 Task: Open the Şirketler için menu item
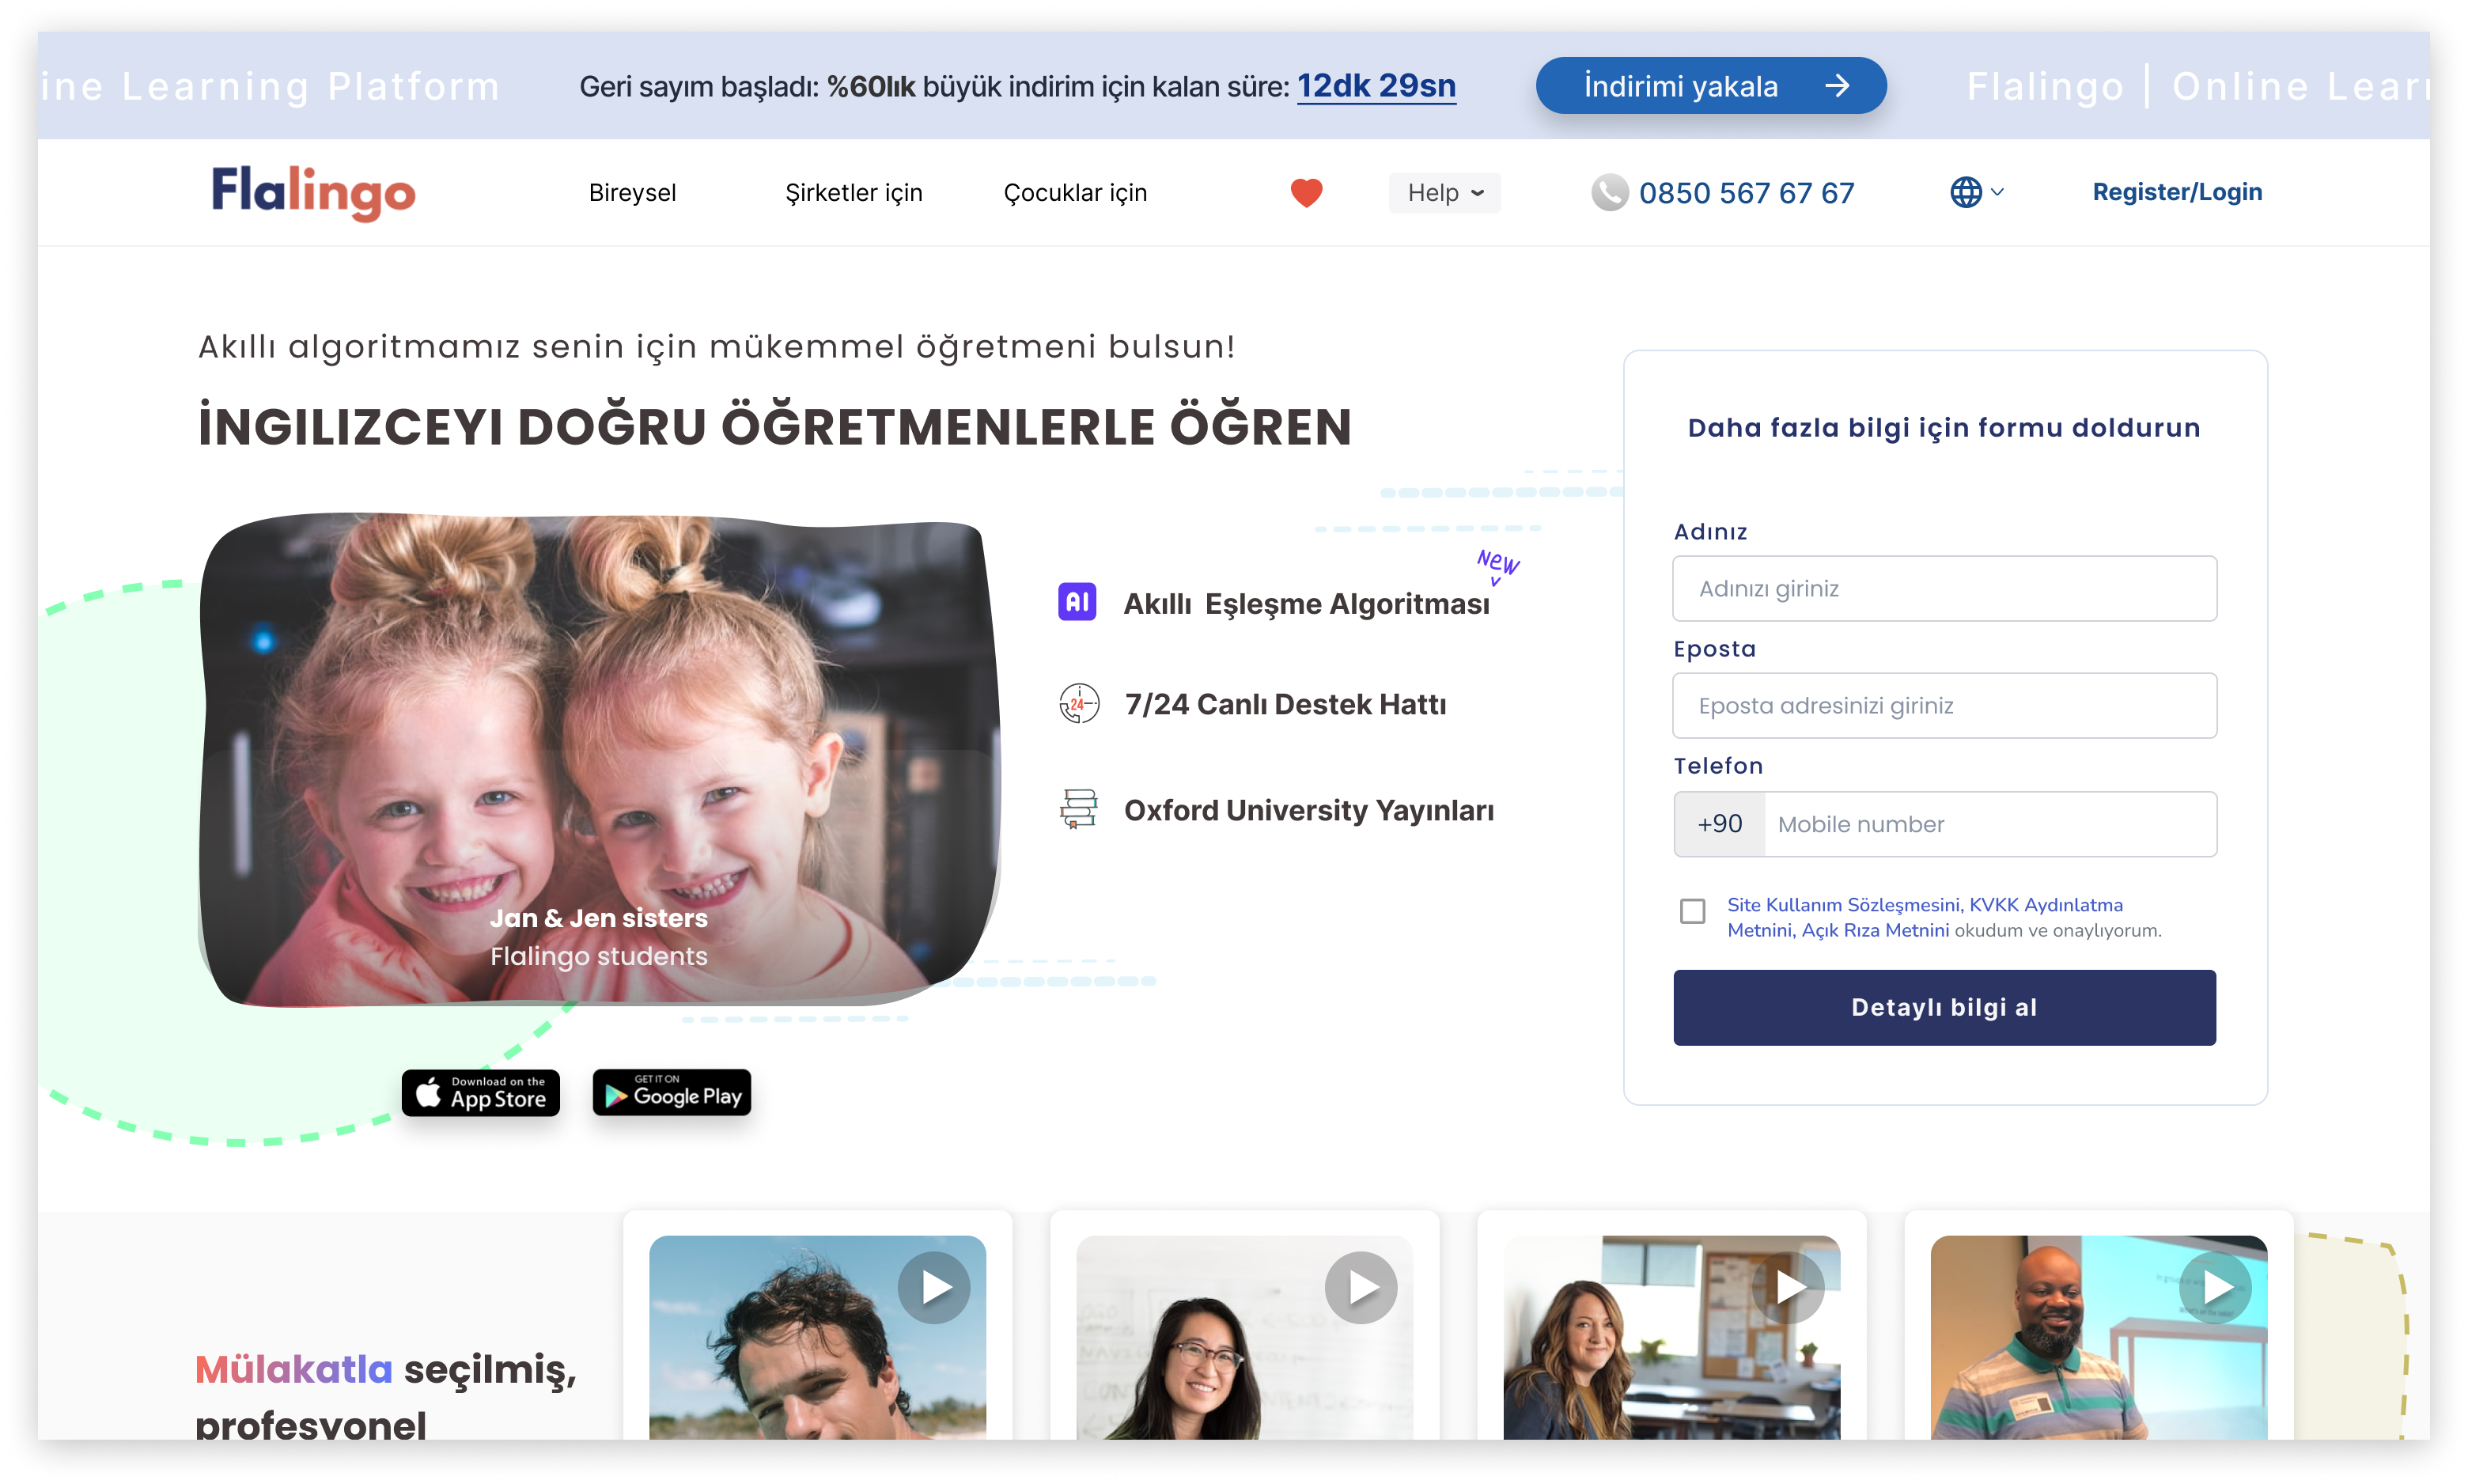point(853,192)
